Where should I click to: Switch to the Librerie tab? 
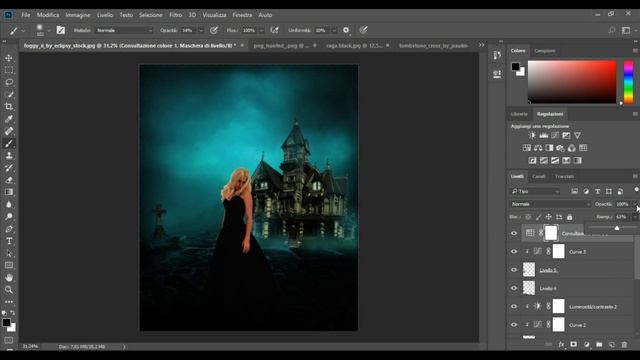519,114
